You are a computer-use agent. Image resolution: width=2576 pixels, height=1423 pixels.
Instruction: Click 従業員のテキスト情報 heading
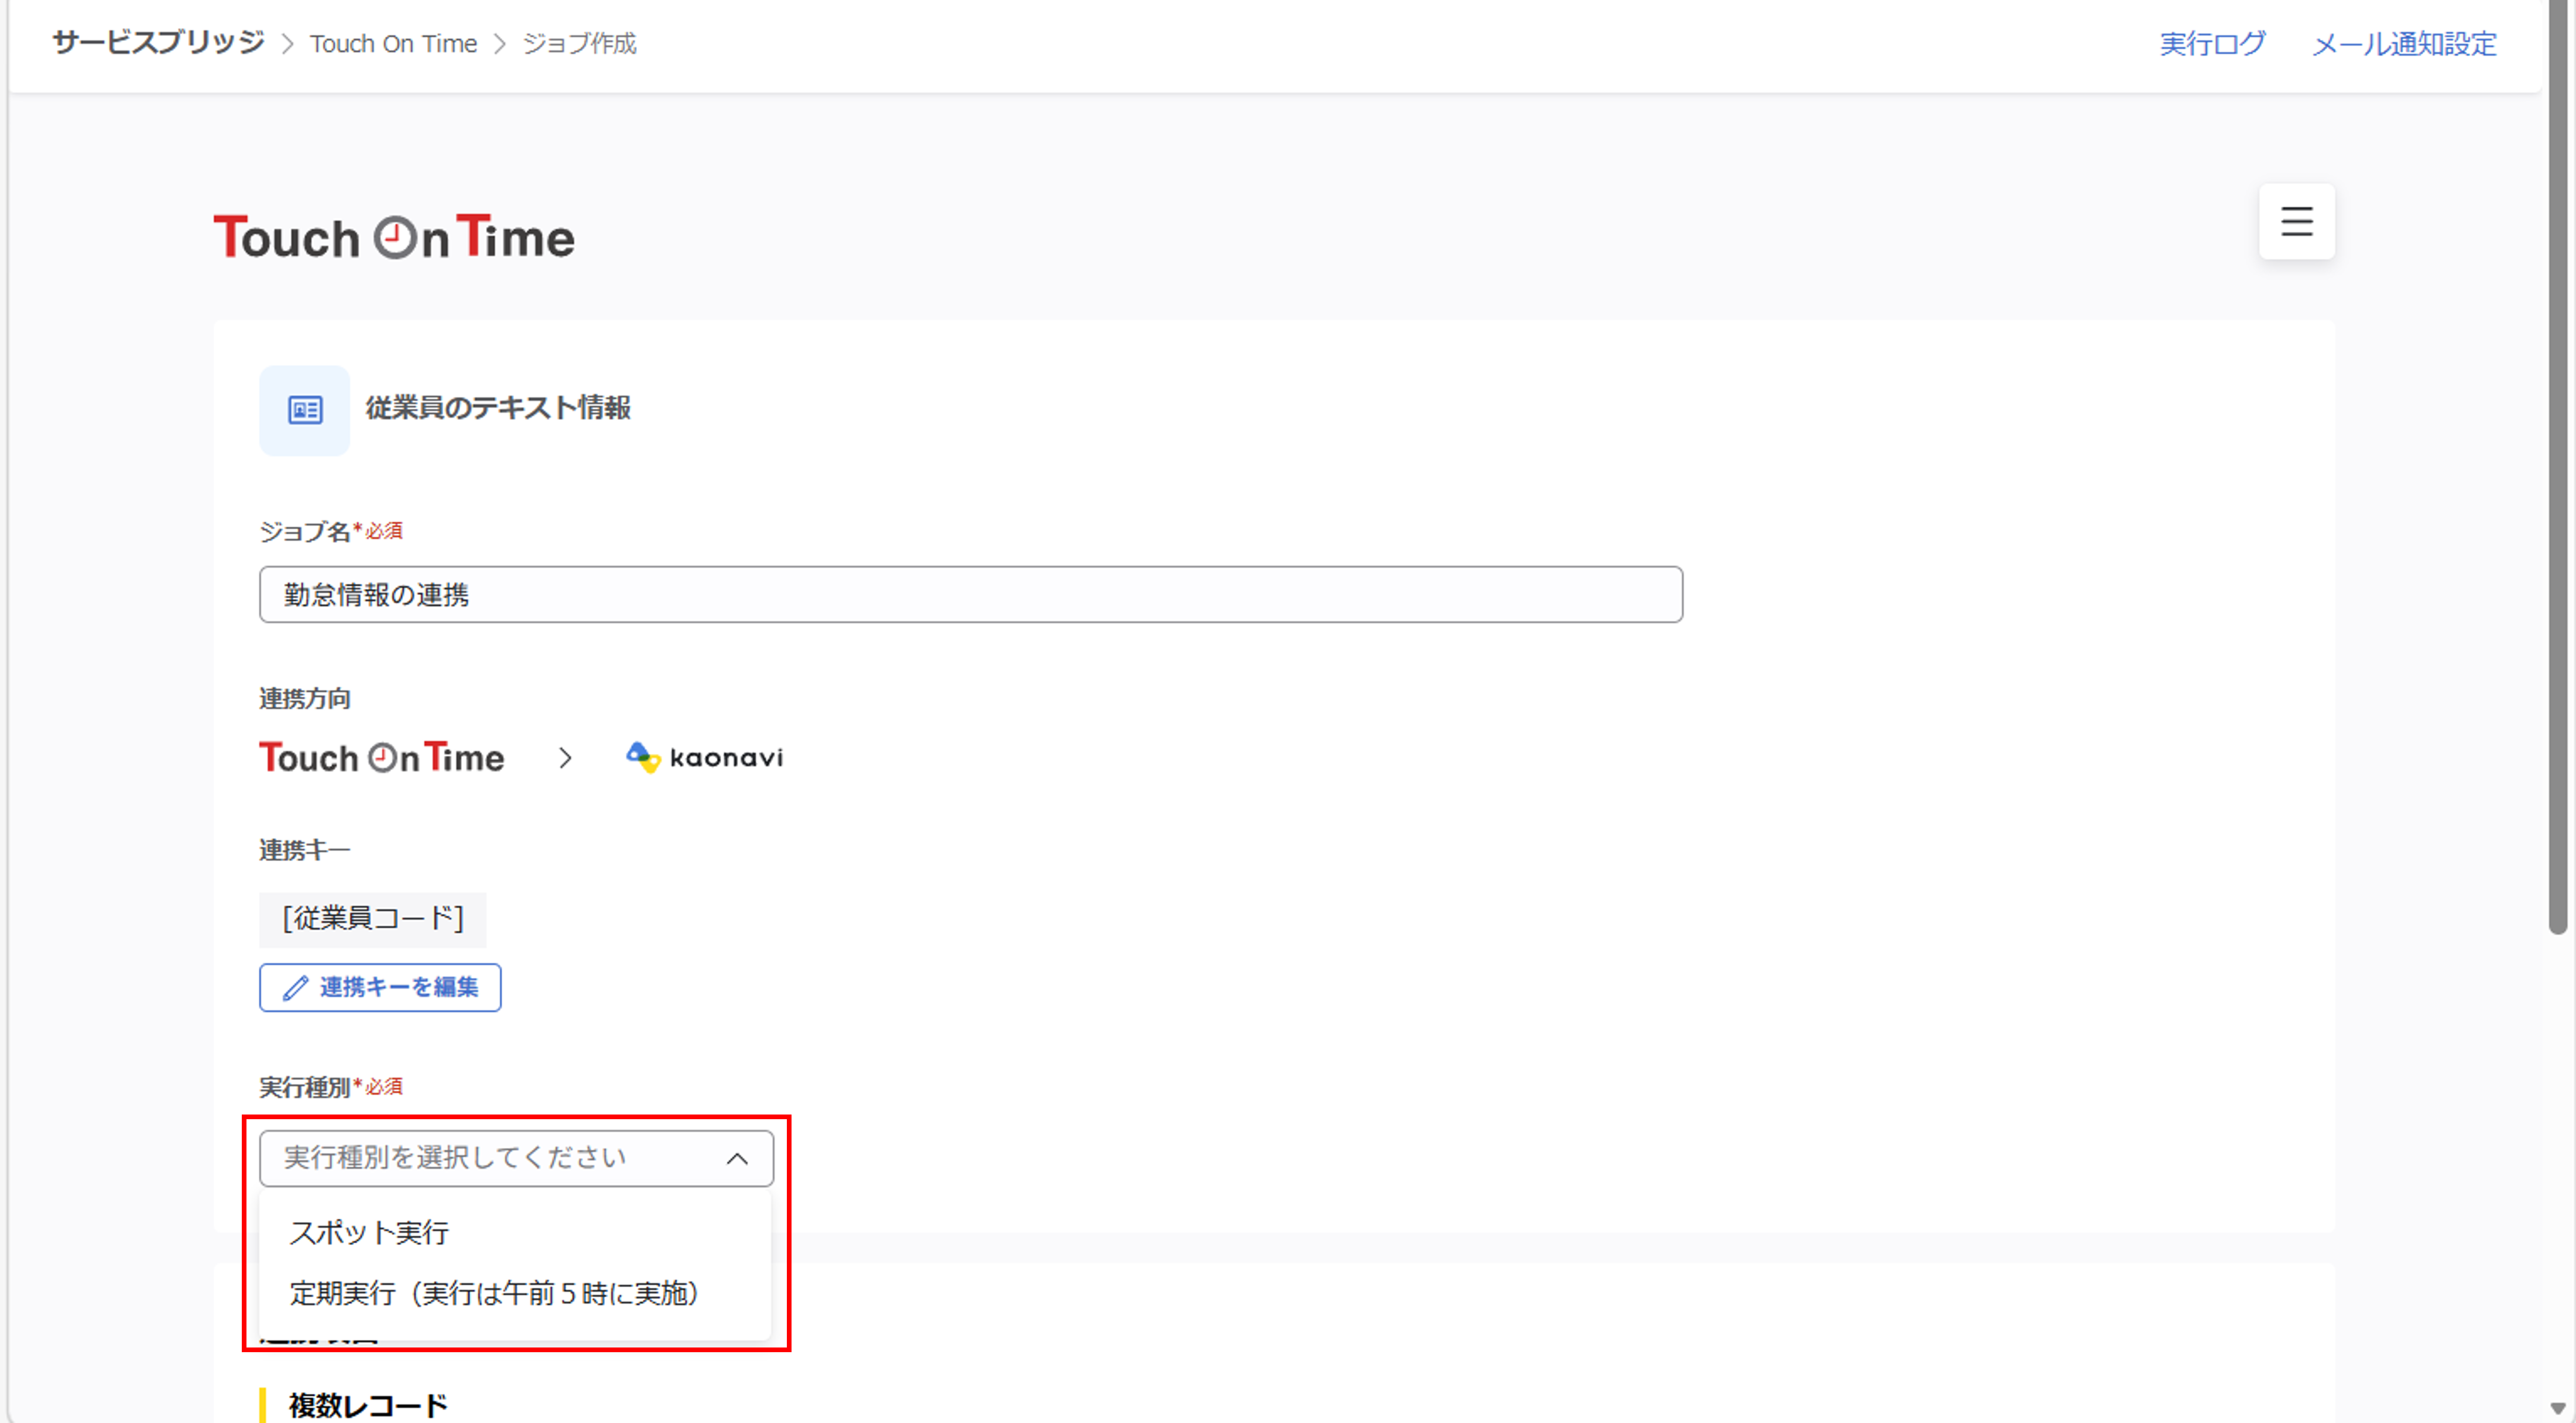click(498, 408)
